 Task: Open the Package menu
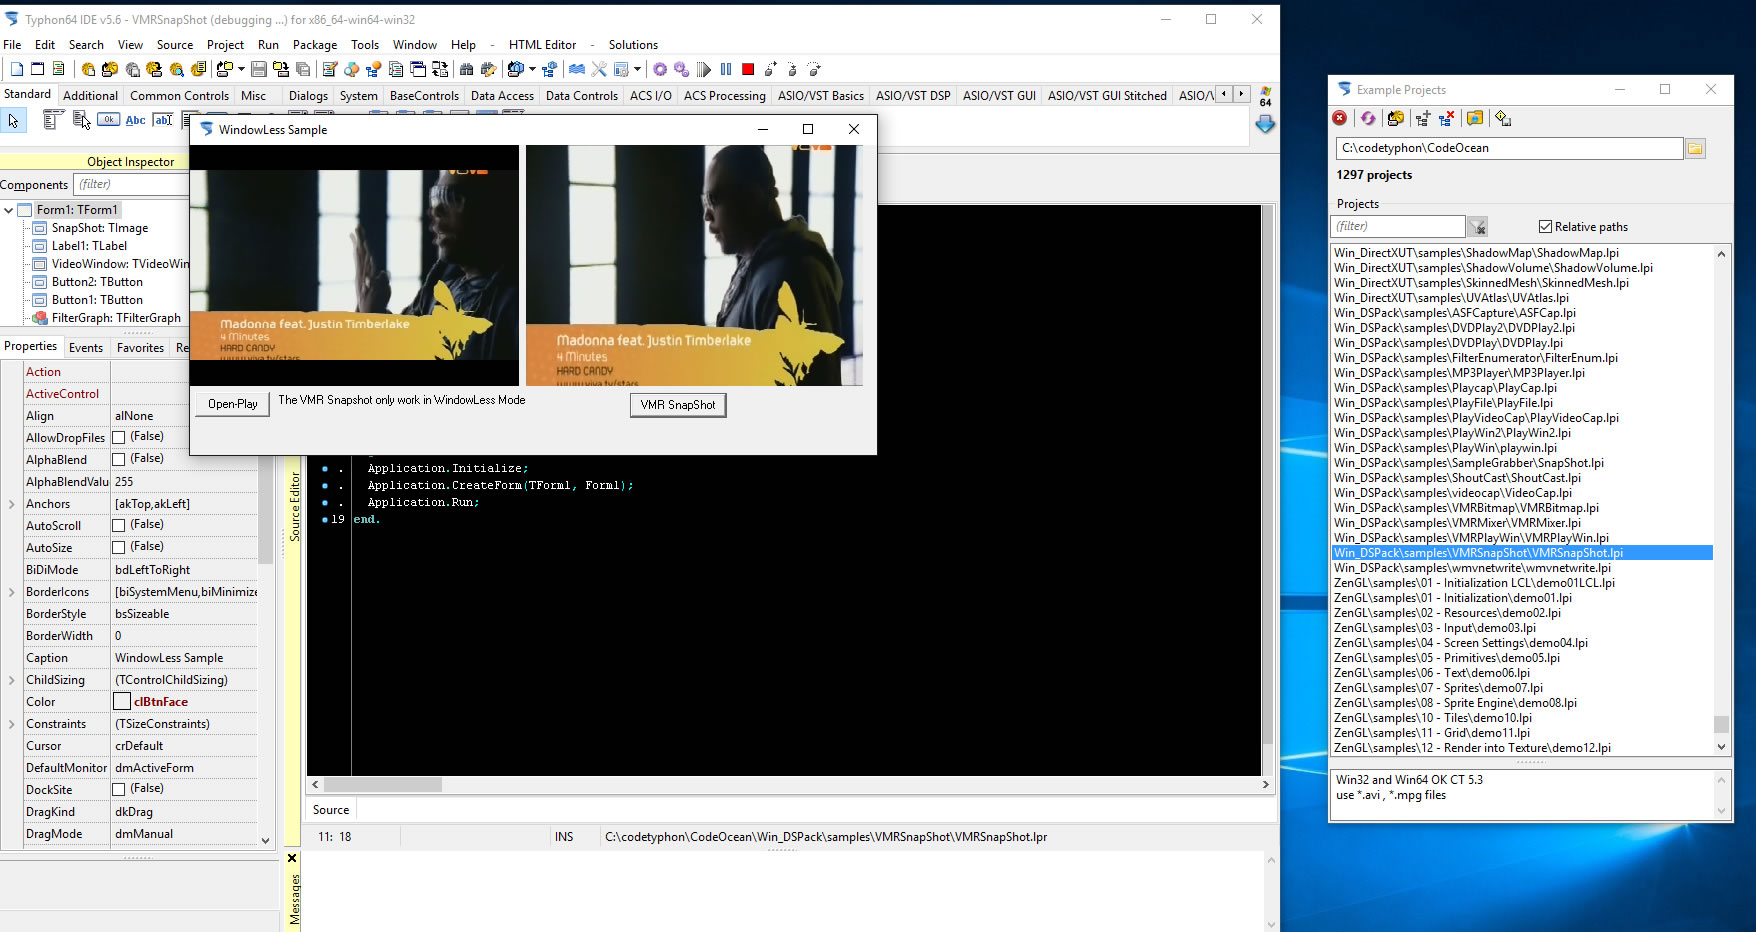pos(315,45)
